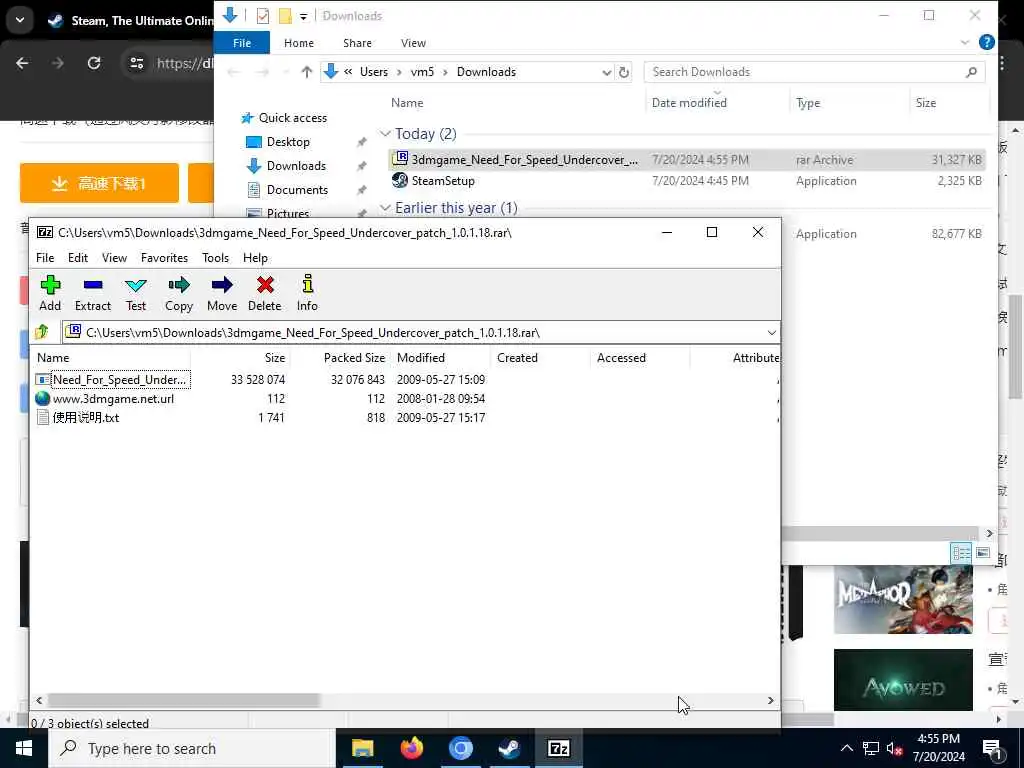The width and height of the screenshot is (1024, 768).
Task: Open 7-Zip View menu
Action: pyautogui.click(x=114, y=258)
